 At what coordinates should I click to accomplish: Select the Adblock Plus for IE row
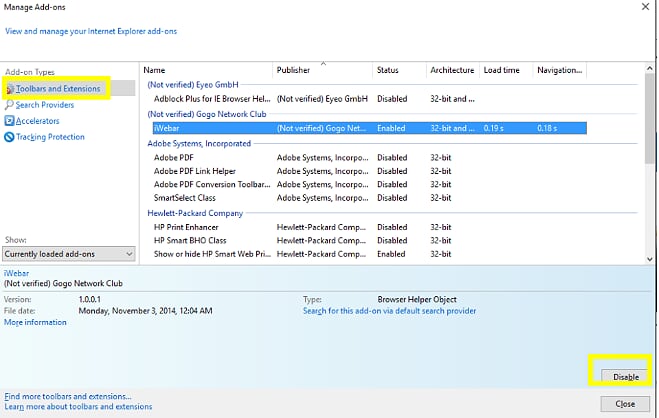tap(370, 99)
